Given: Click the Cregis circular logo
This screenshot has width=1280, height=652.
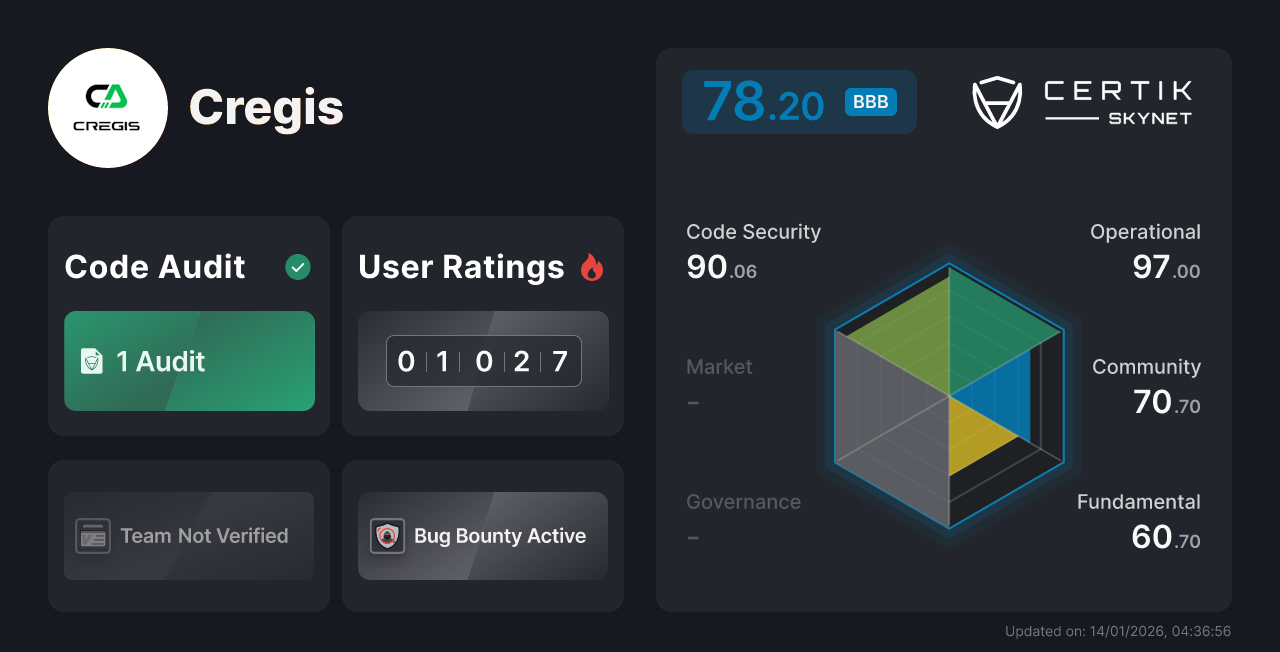Looking at the screenshot, I should coord(107,107).
